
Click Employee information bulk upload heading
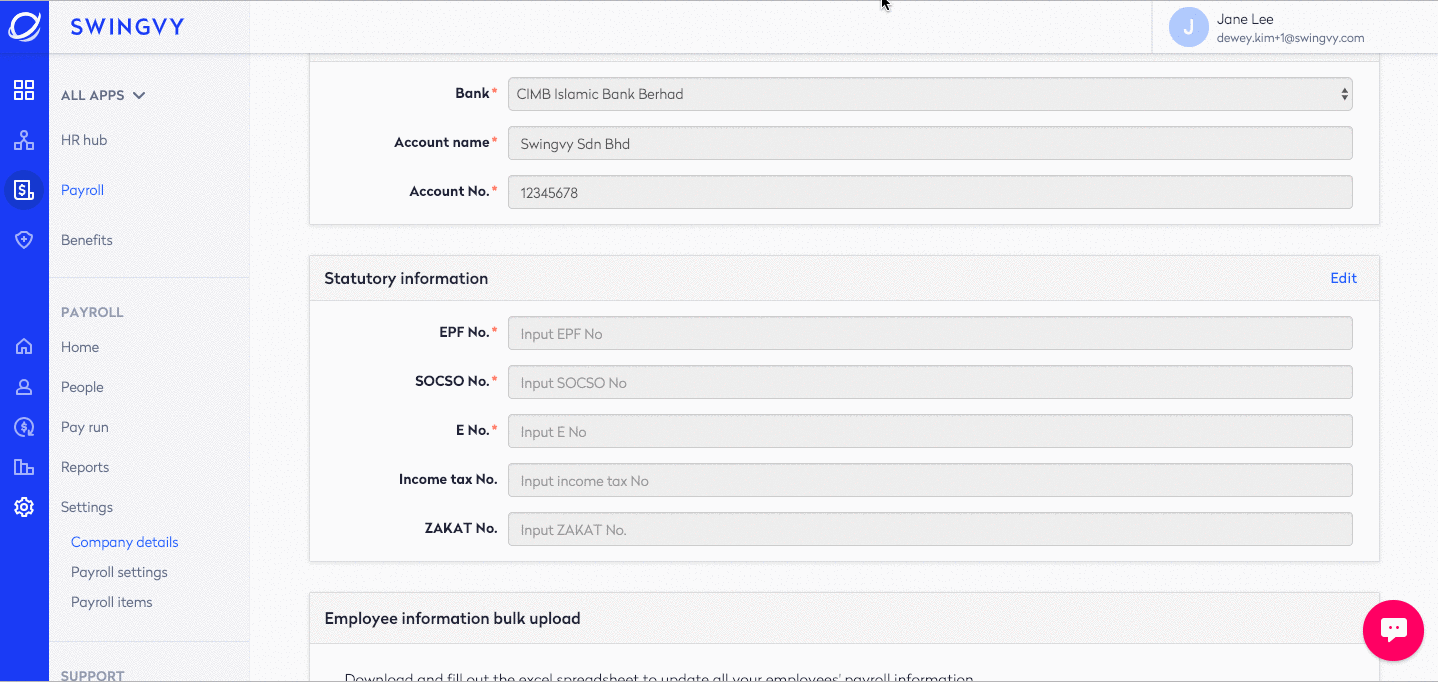(453, 618)
